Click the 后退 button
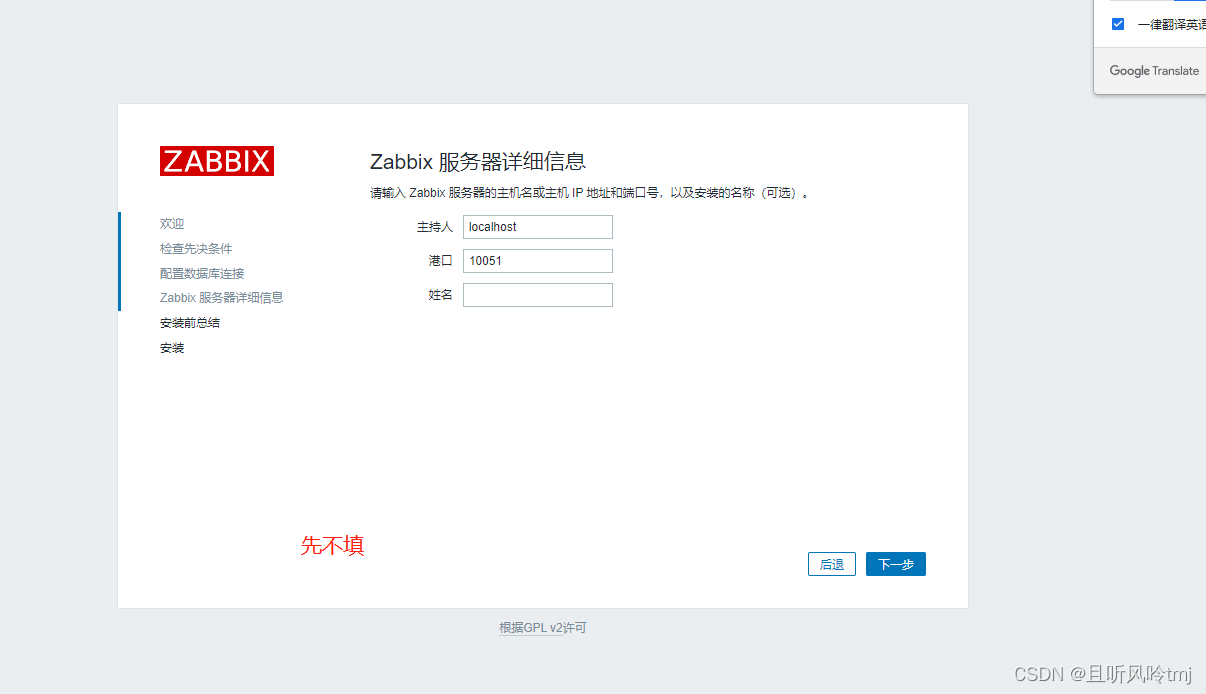 832,564
